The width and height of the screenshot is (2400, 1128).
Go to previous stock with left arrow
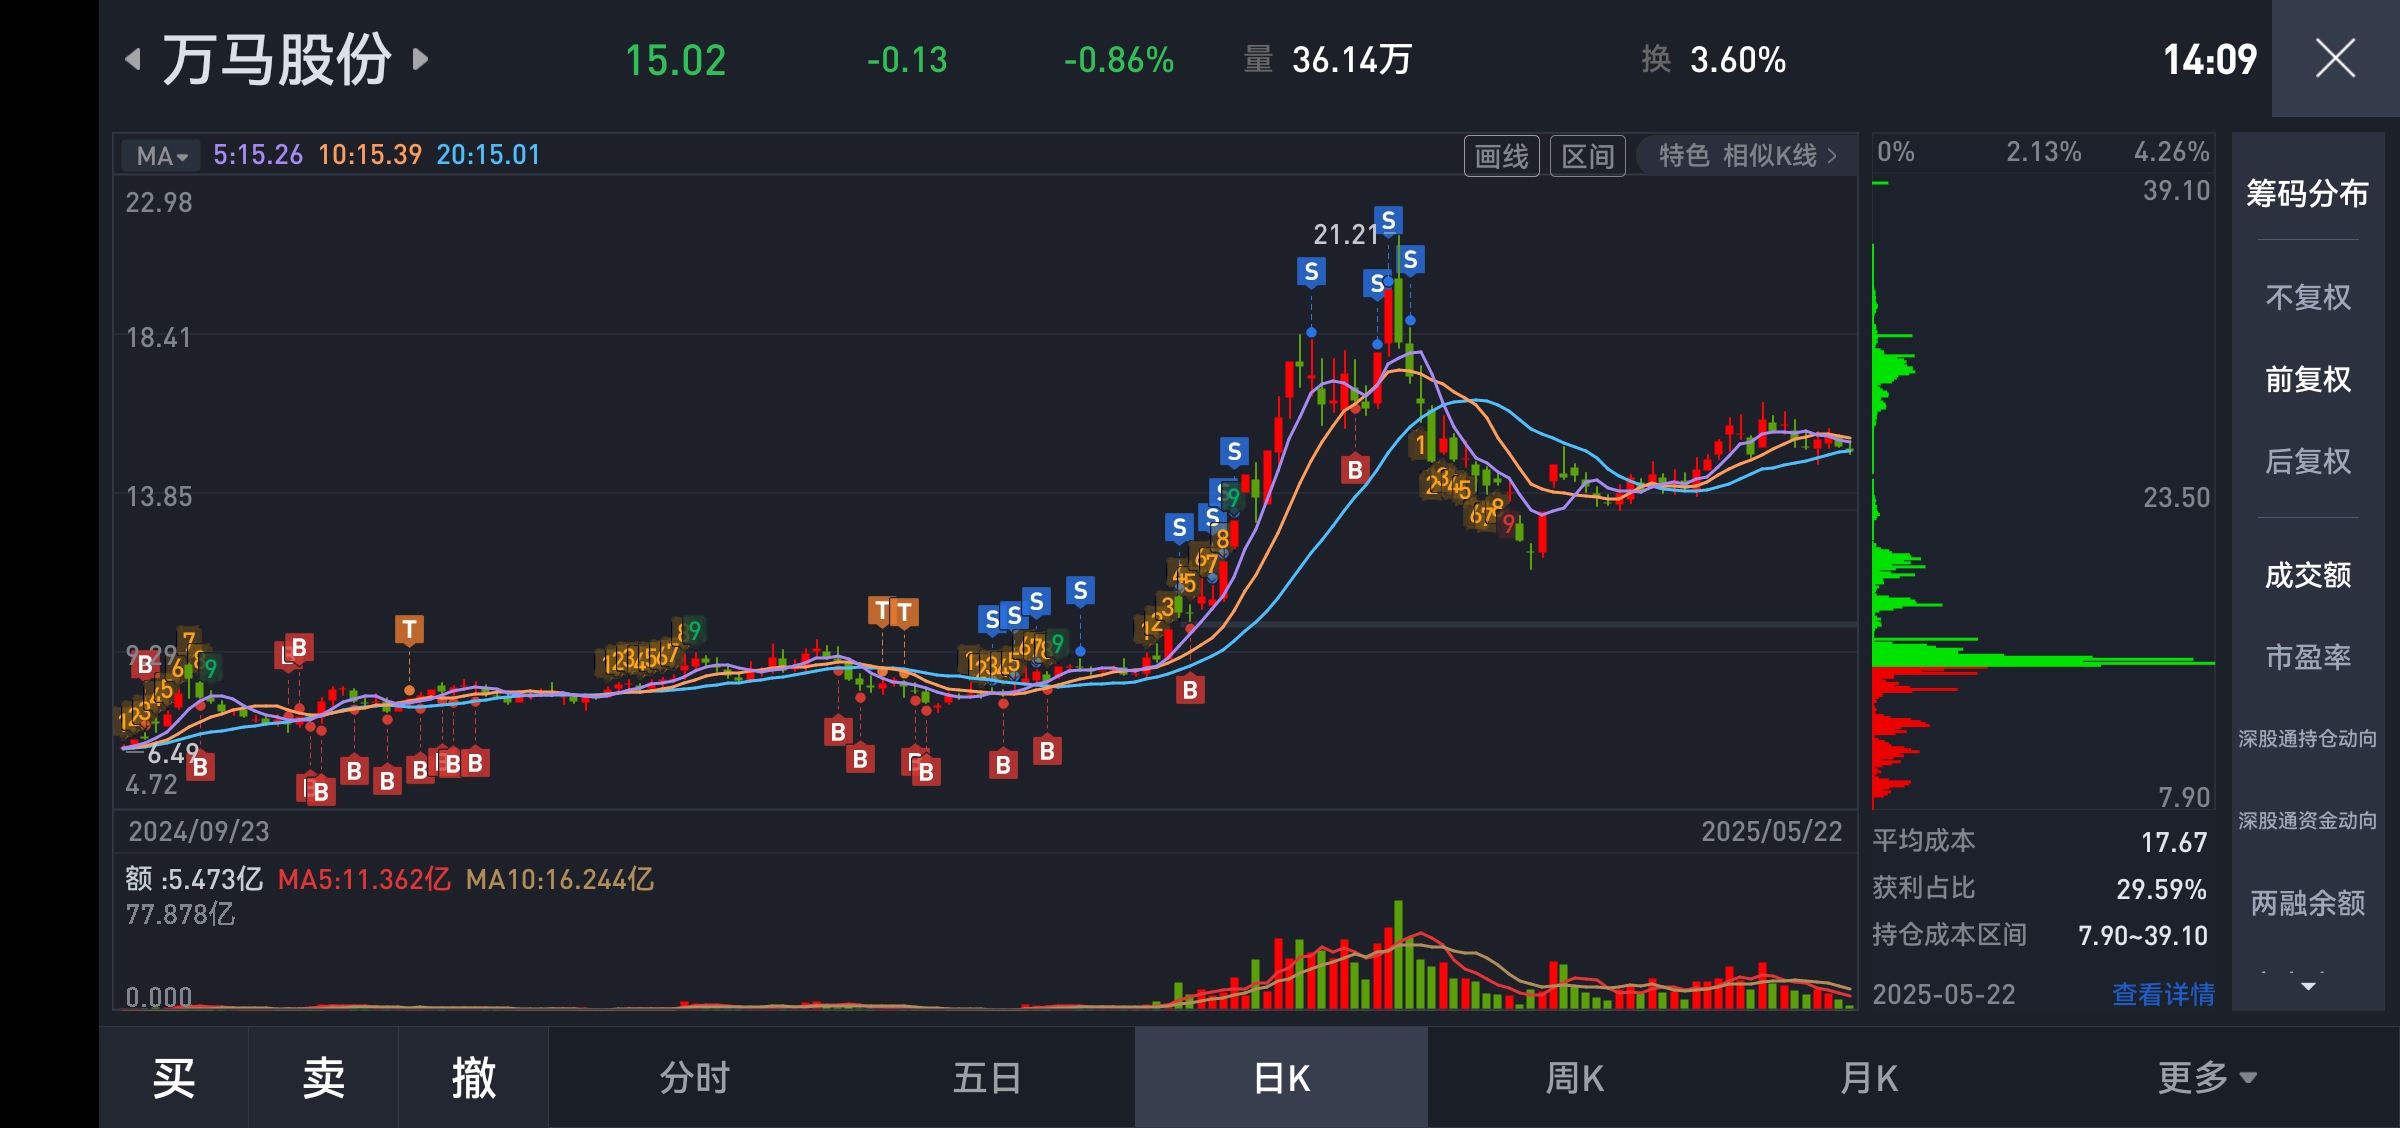tap(133, 59)
